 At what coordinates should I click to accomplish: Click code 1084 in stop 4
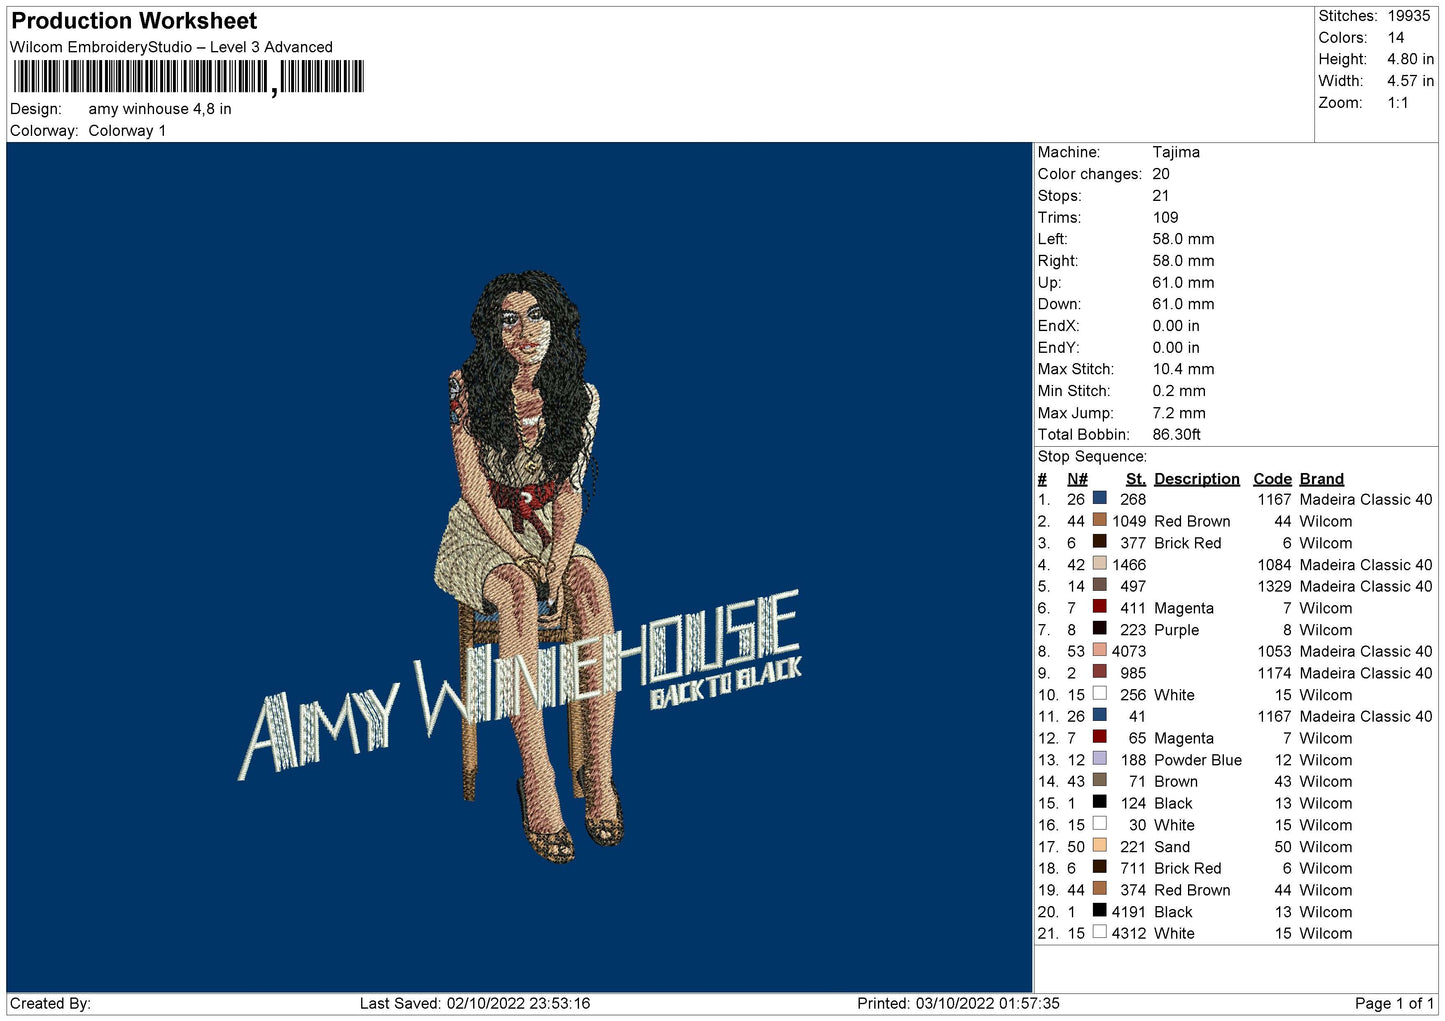pos(1274,565)
